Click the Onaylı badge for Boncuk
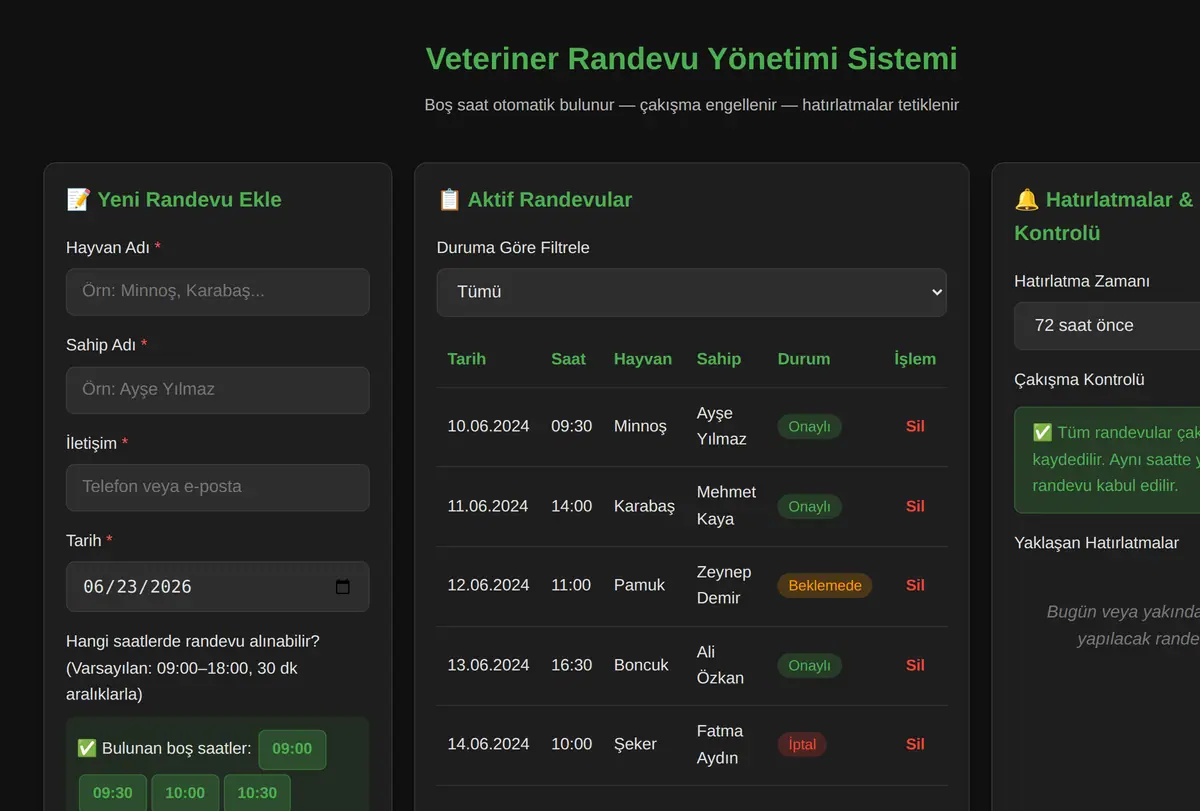 [x=810, y=666]
